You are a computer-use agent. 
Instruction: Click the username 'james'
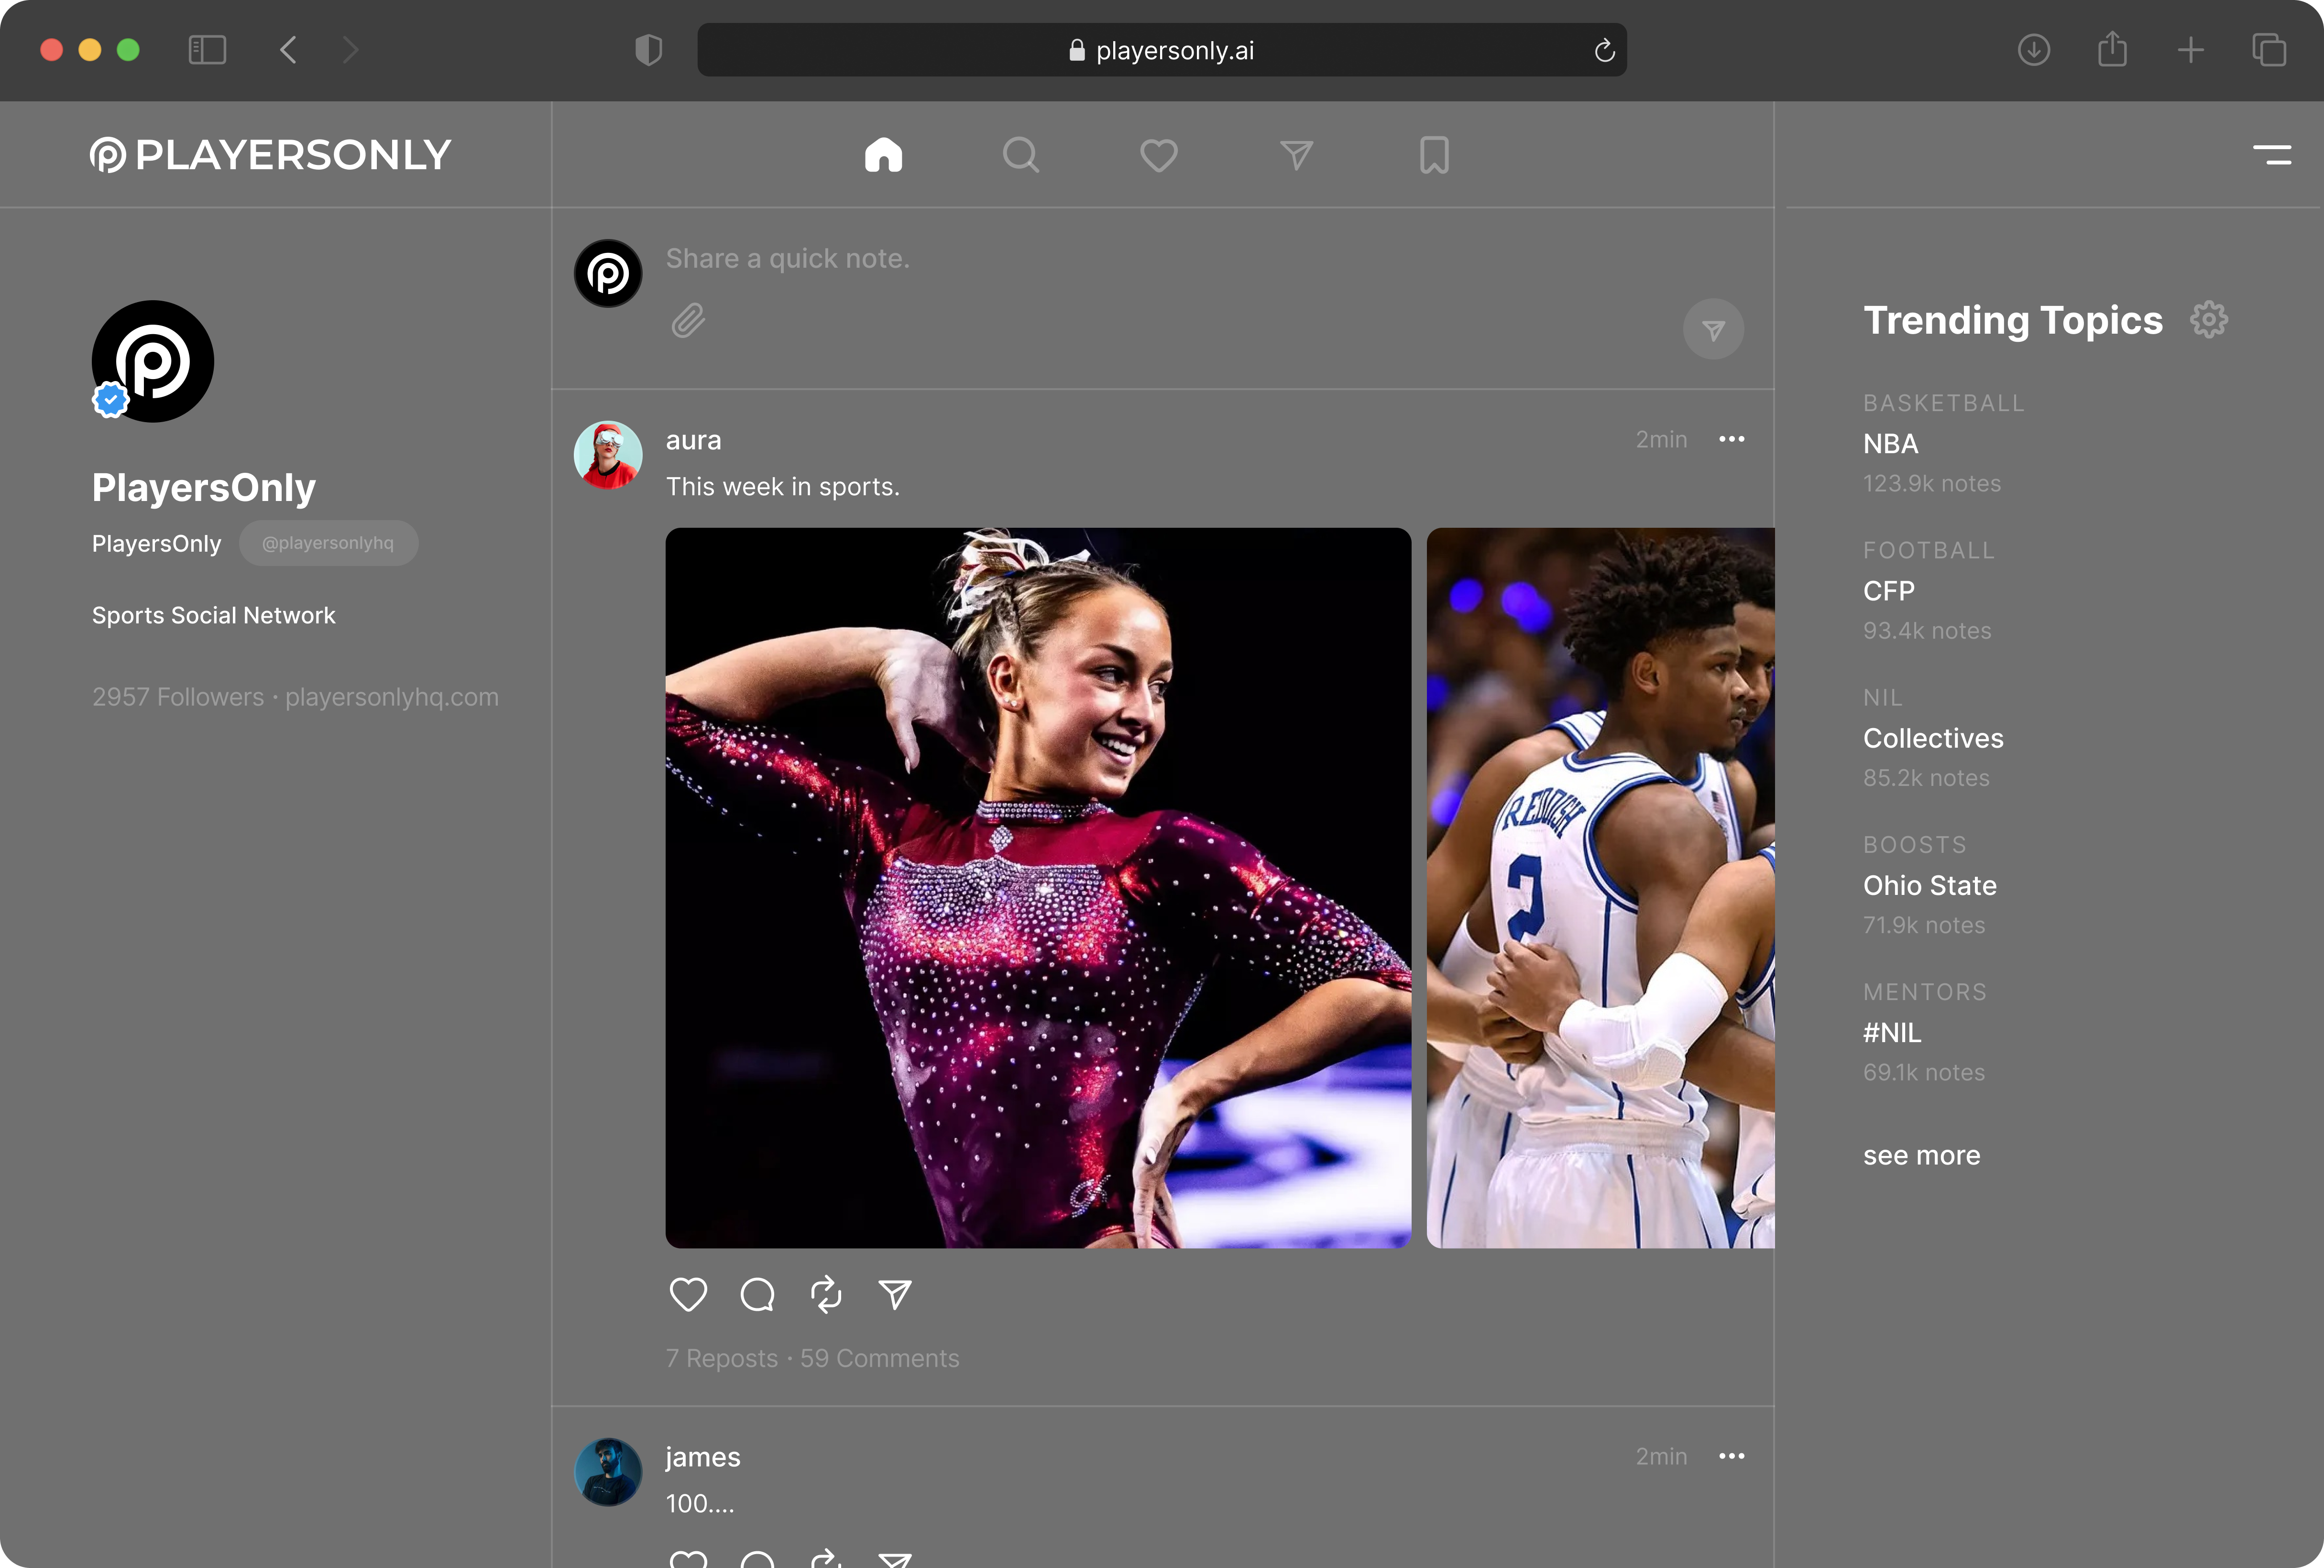(x=703, y=1457)
